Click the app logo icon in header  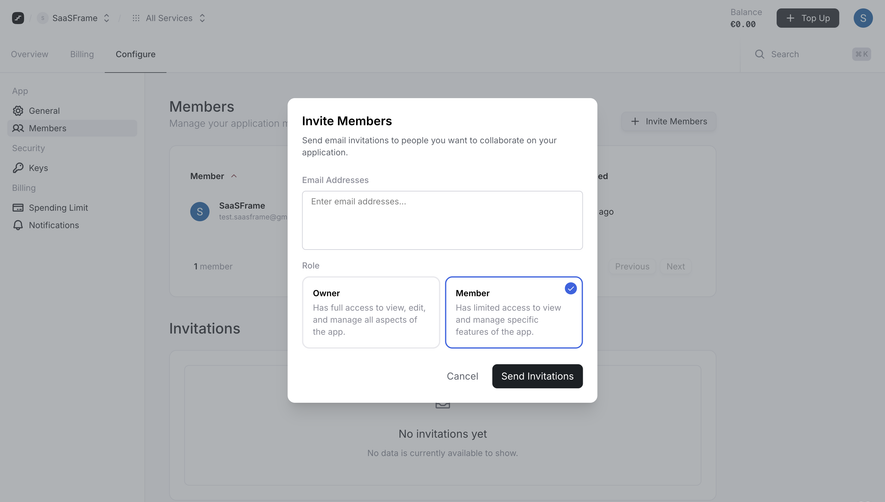tap(18, 18)
